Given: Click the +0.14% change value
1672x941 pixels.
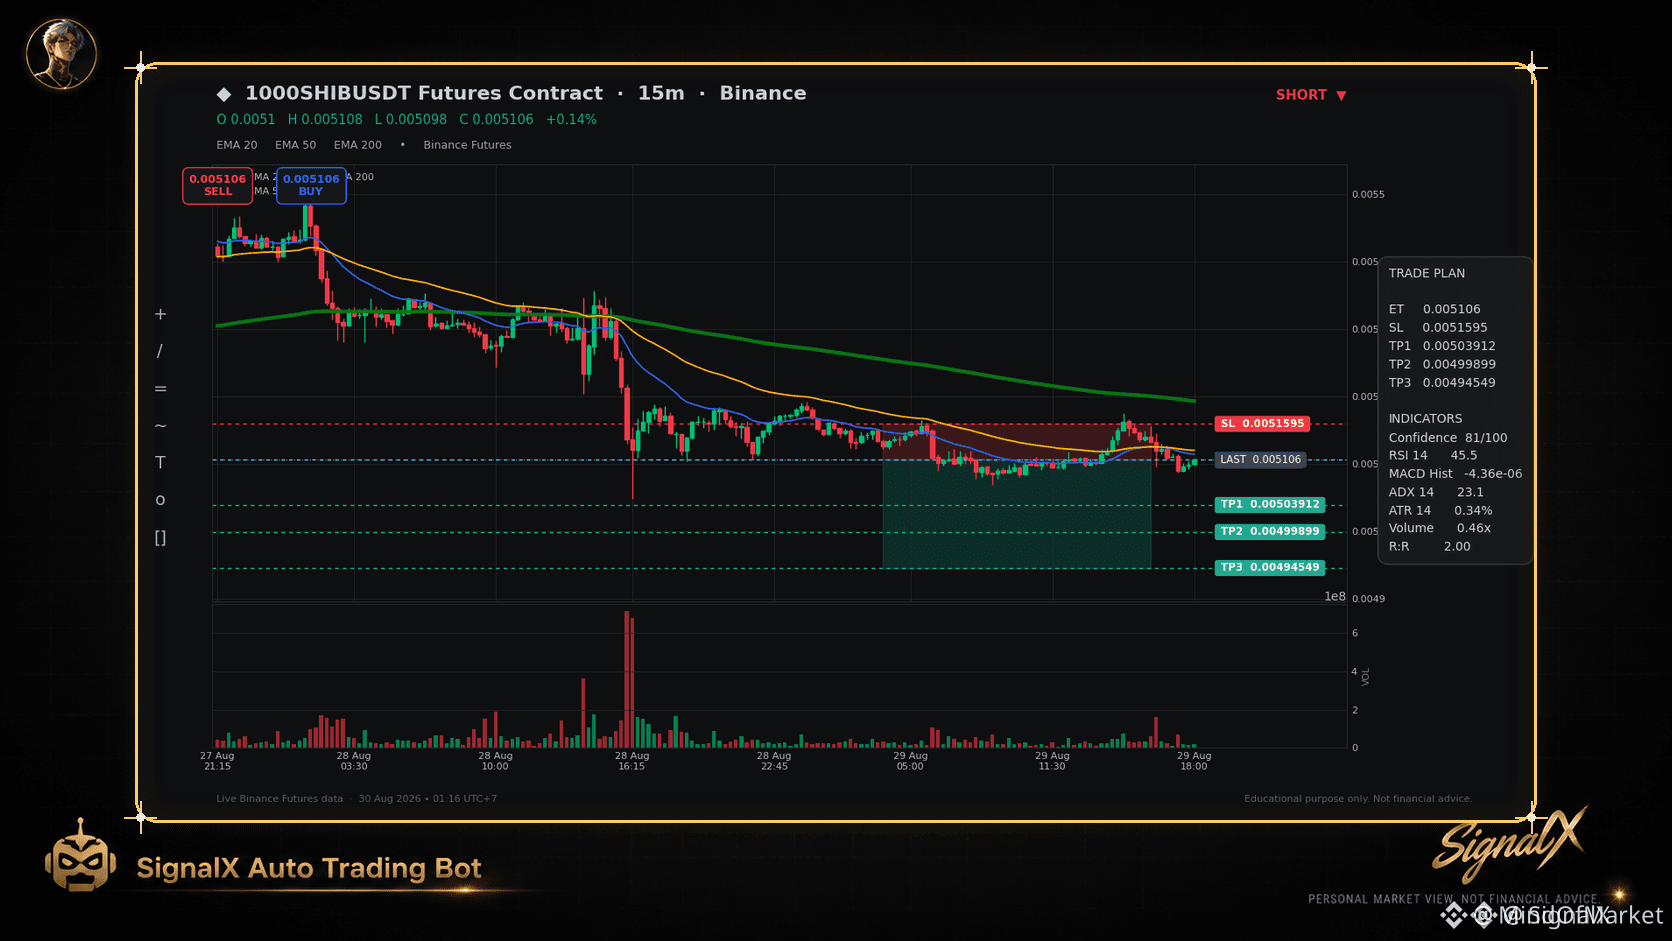Looking at the screenshot, I should [571, 120].
